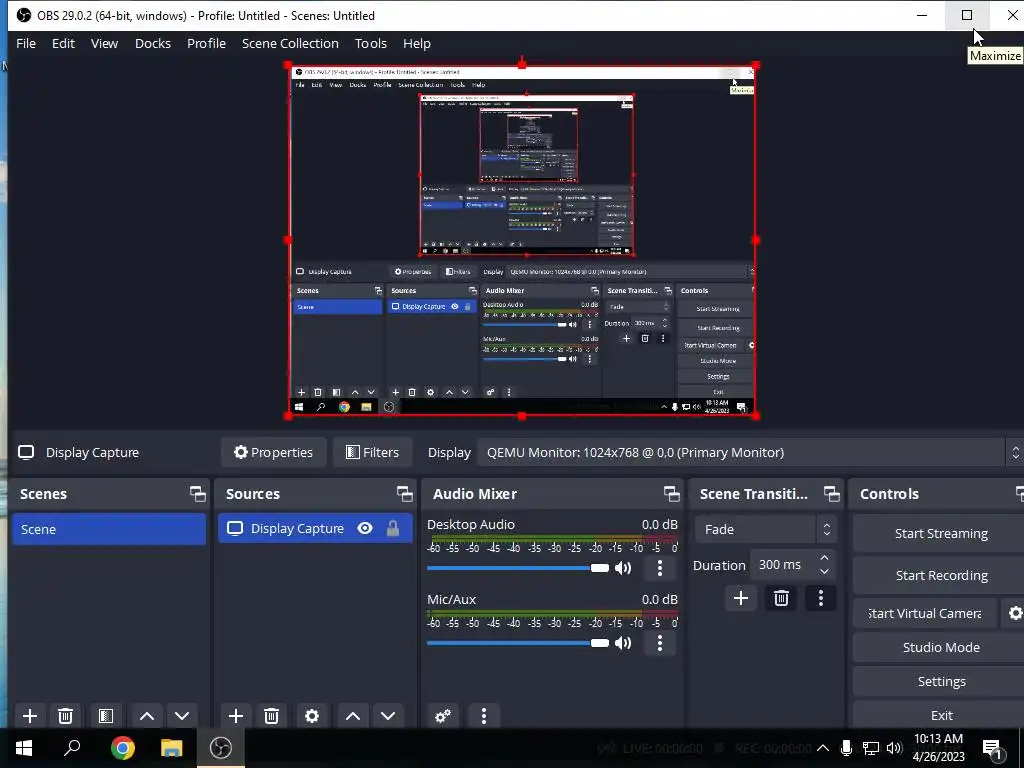Open File Explorer from the taskbar
1024x768 pixels.
[x=171, y=748]
